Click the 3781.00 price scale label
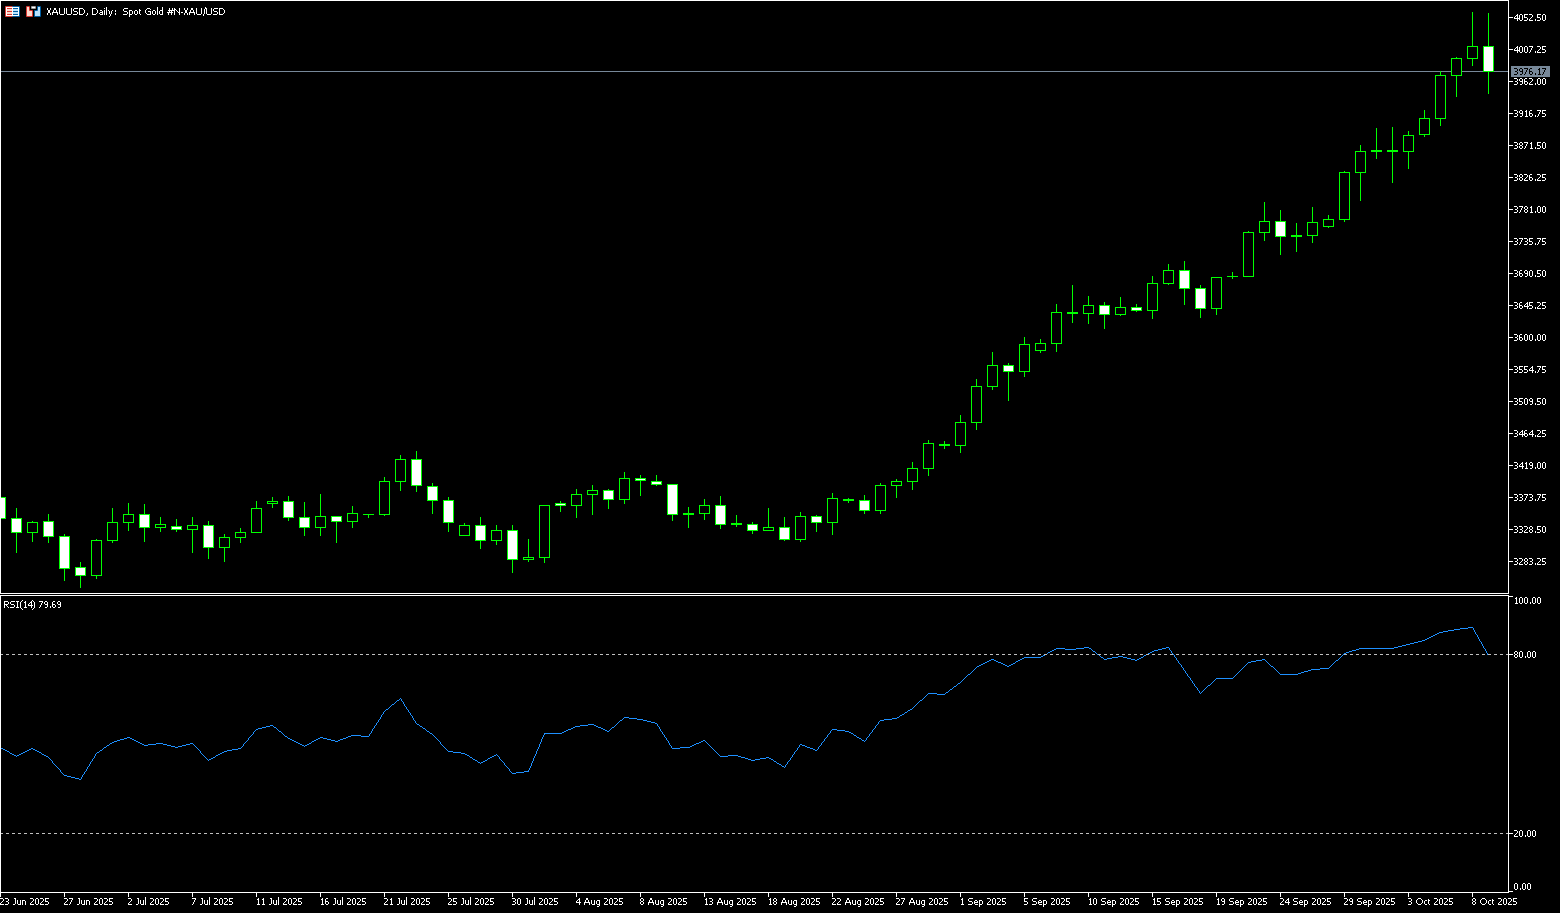 (1530, 210)
